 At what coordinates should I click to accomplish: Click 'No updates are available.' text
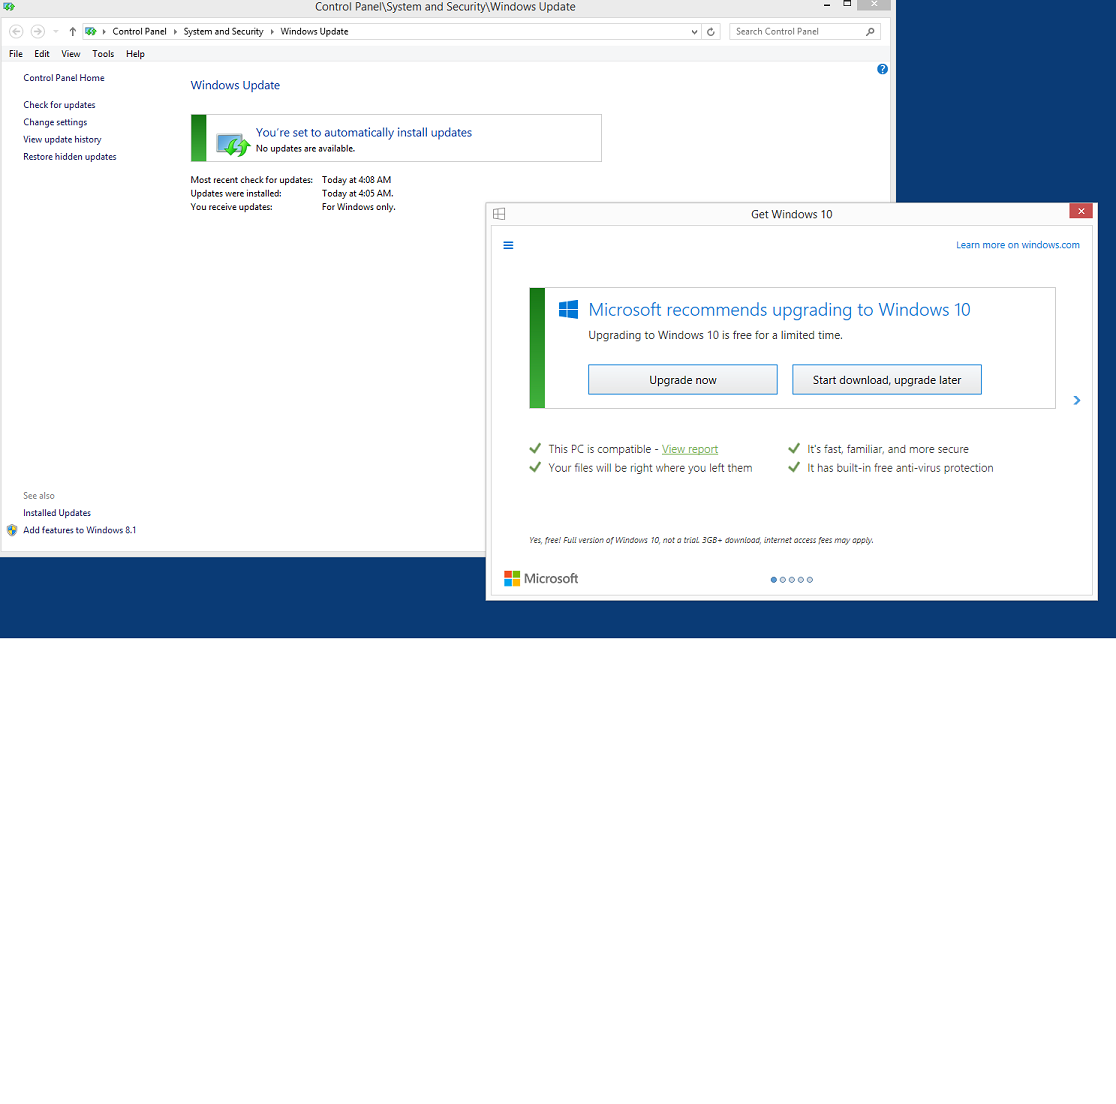pos(305,149)
